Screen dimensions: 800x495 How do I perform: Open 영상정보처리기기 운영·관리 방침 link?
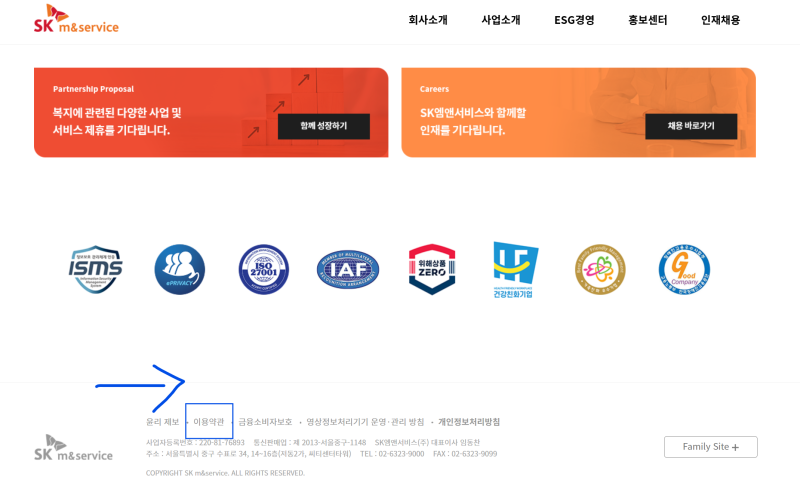pyautogui.click(x=365, y=422)
